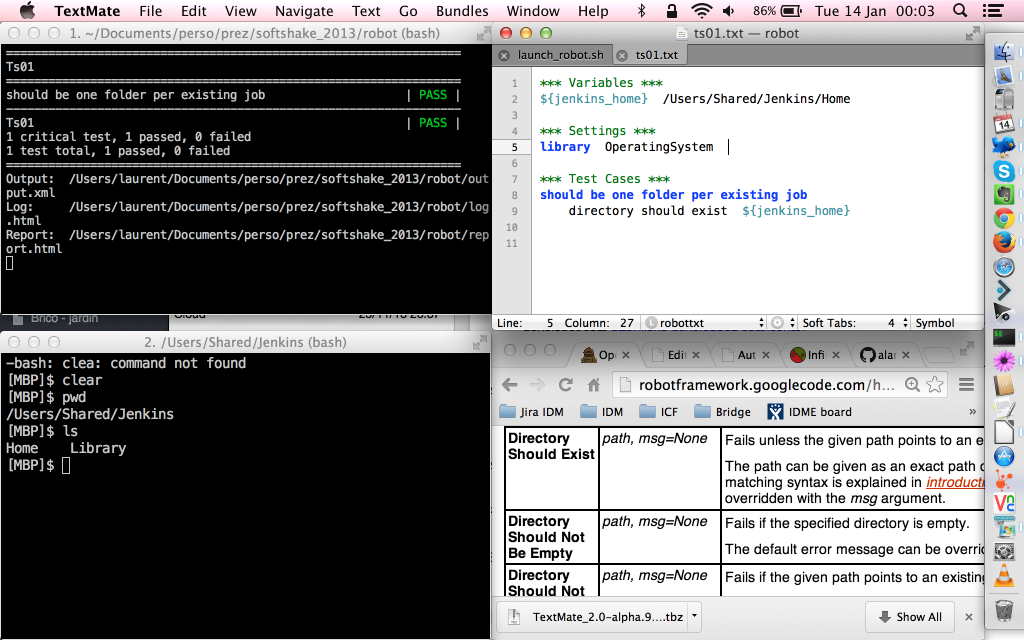This screenshot has height=640, width=1024.
Task: Open the Address Book in Dock
Action: pos(1004,385)
